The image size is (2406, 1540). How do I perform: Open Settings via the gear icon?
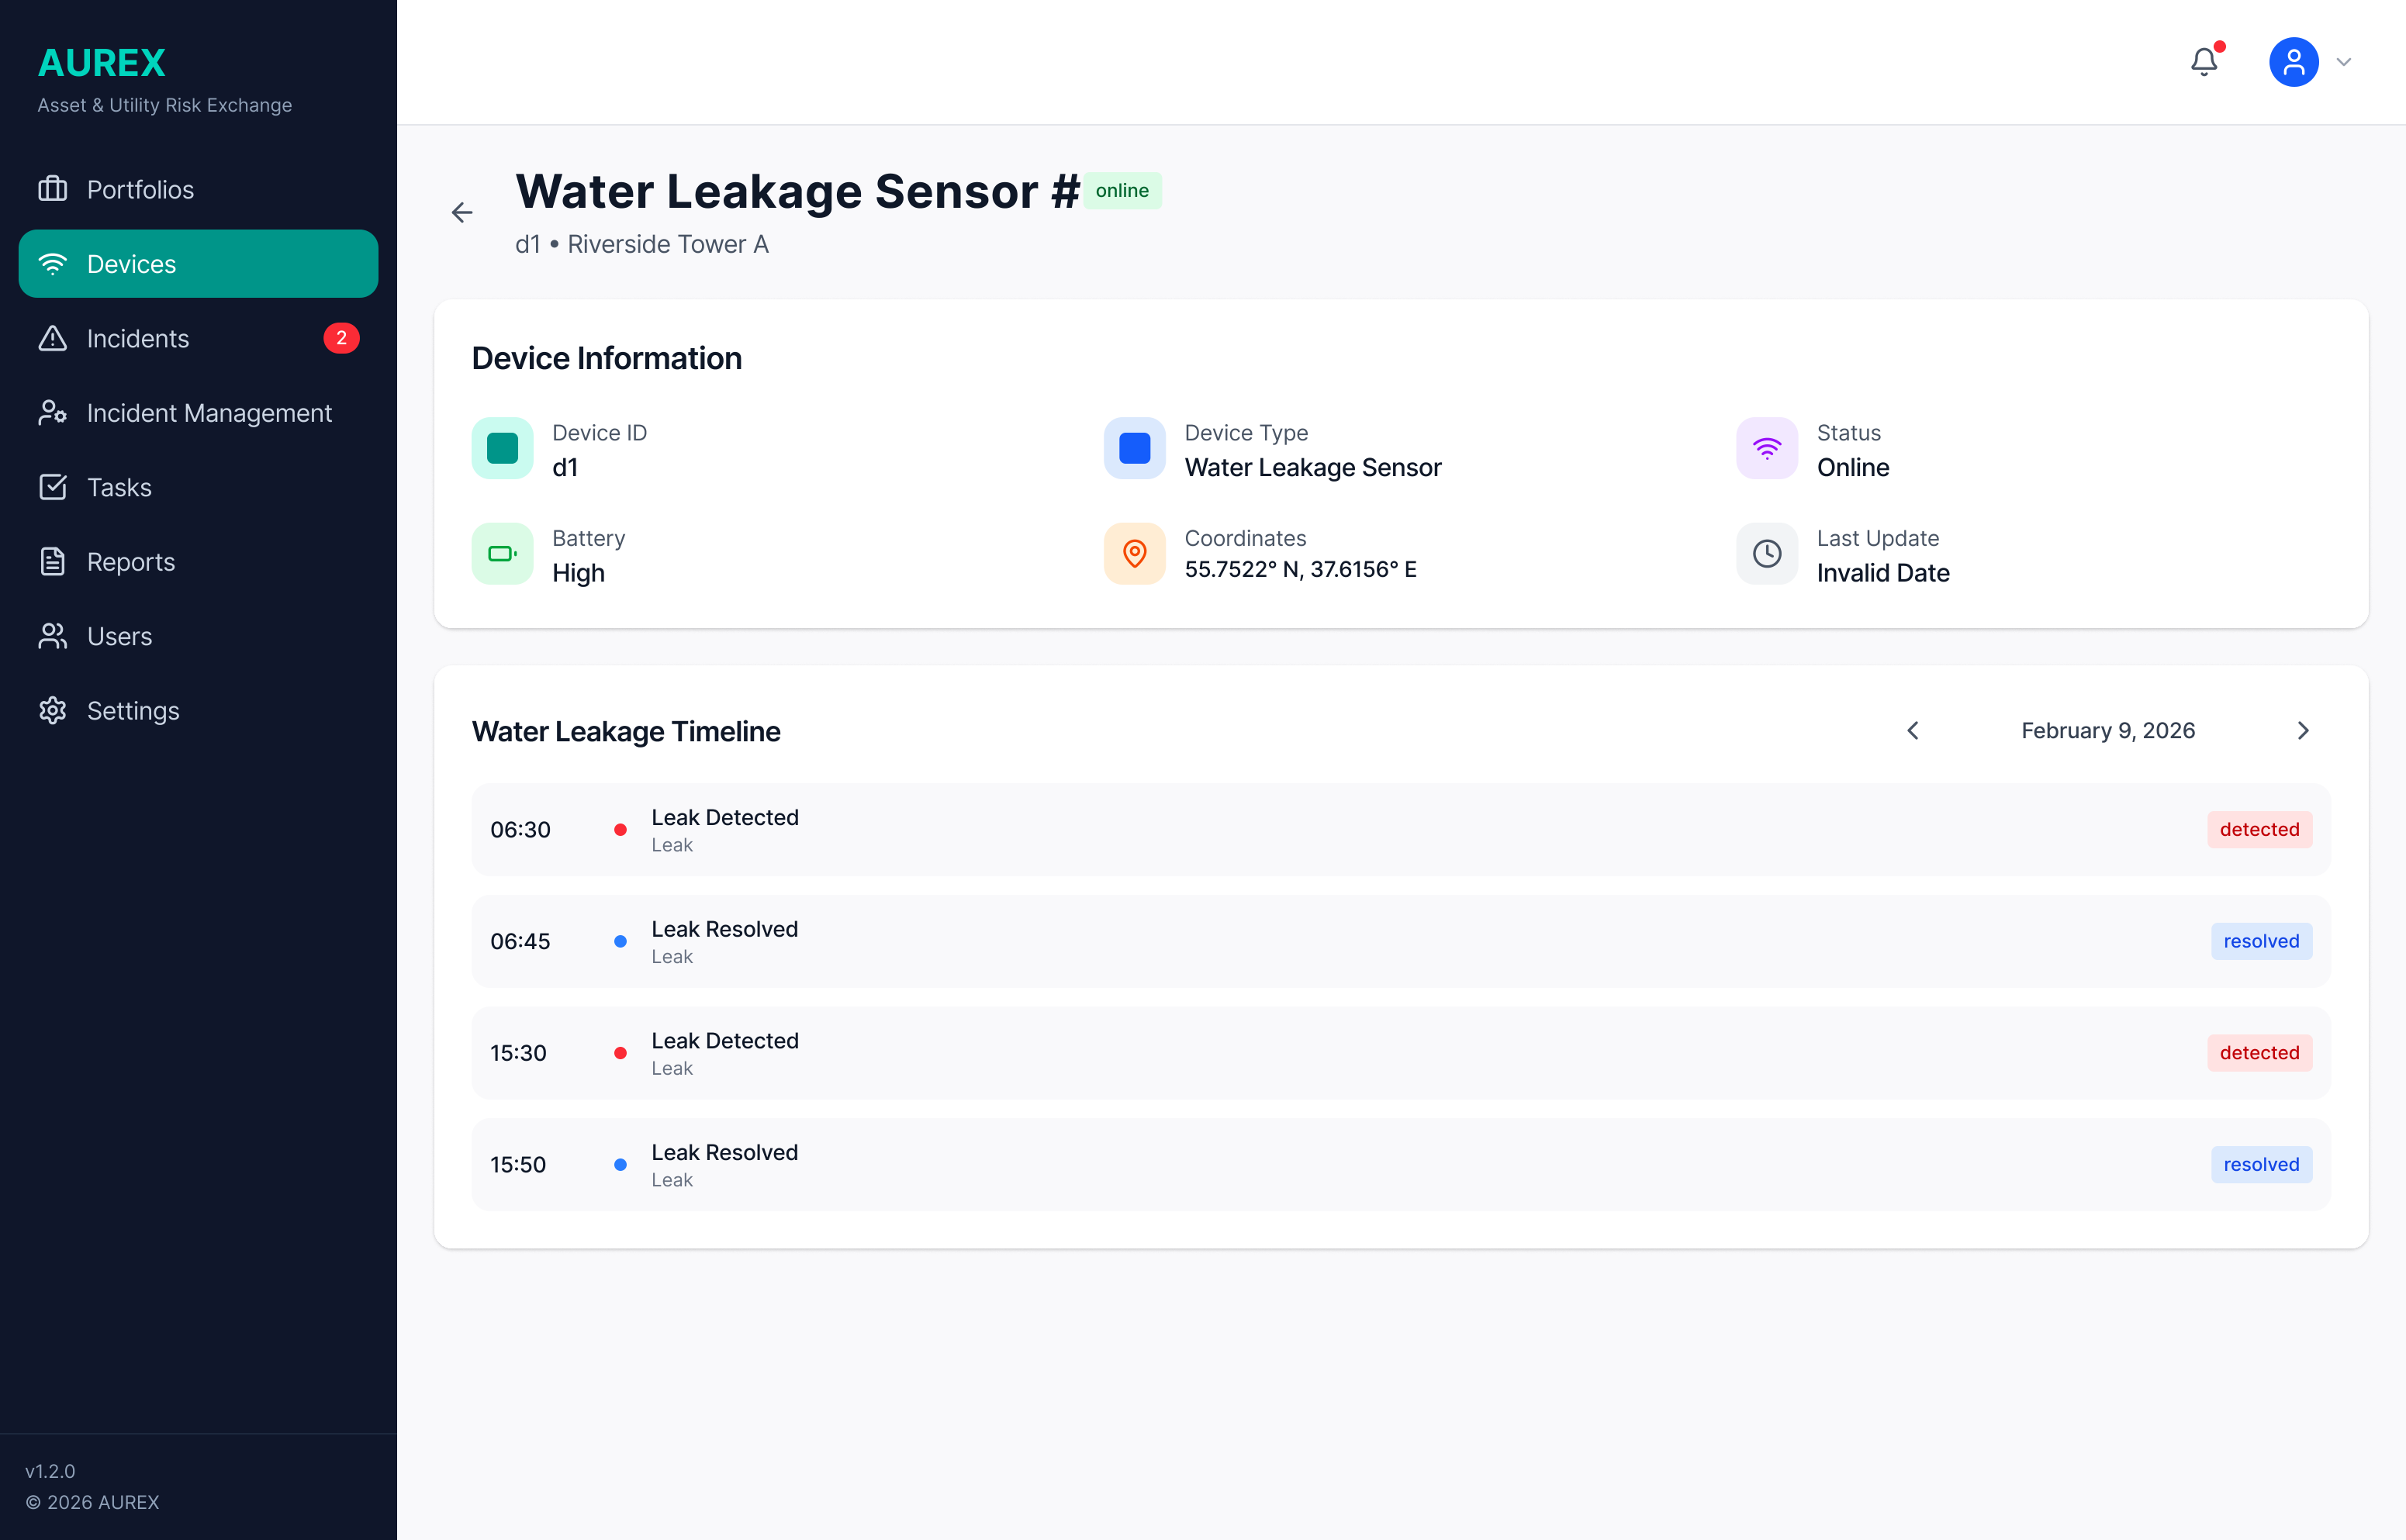[x=52, y=710]
